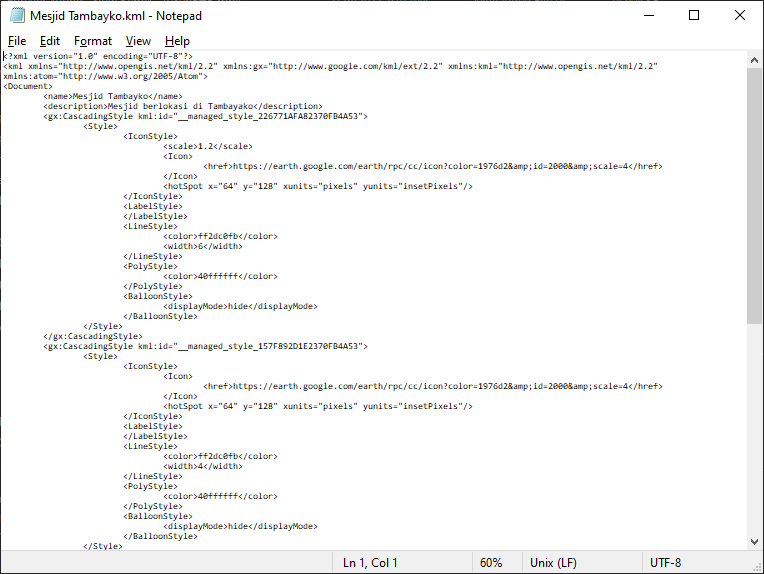Maximize the Notepad window

[x=694, y=16]
